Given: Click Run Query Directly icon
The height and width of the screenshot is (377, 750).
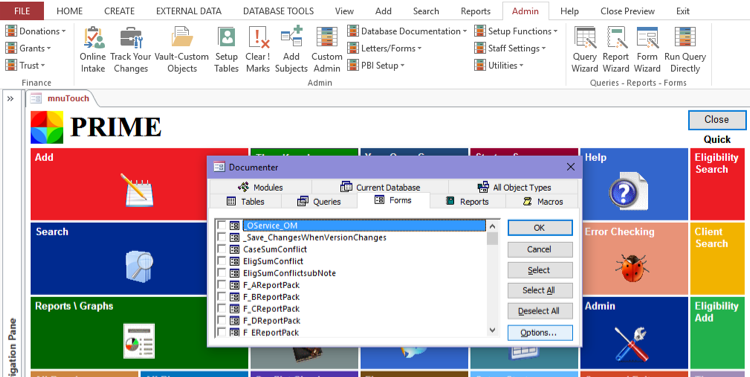Looking at the screenshot, I should coord(685,37).
